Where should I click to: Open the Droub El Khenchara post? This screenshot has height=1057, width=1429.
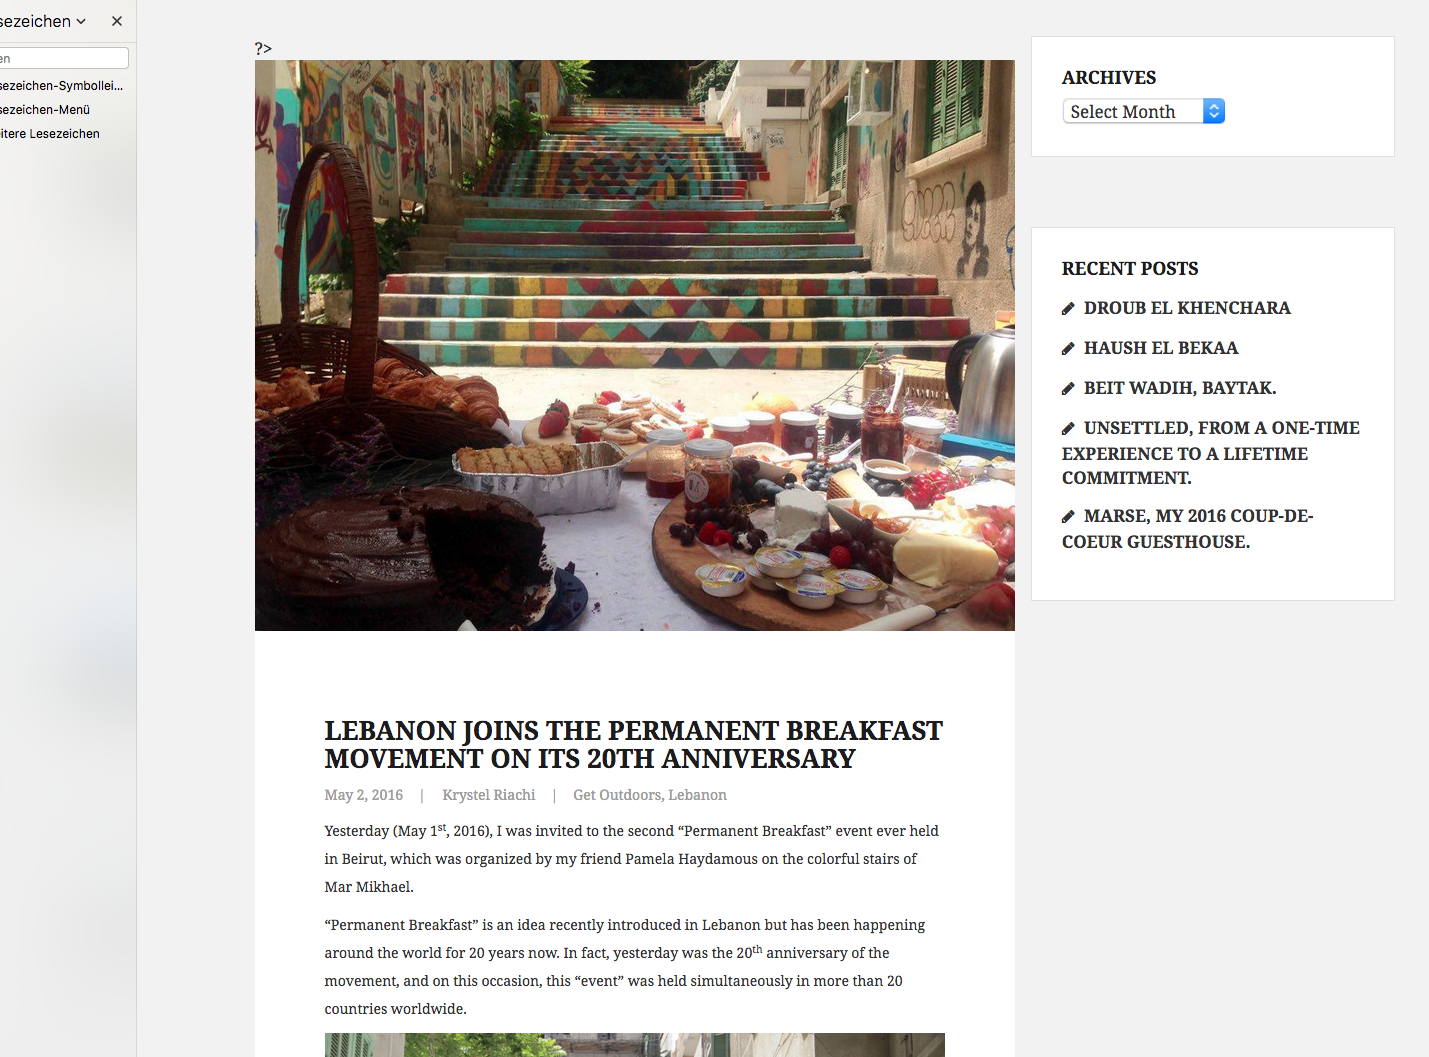pos(1187,308)
